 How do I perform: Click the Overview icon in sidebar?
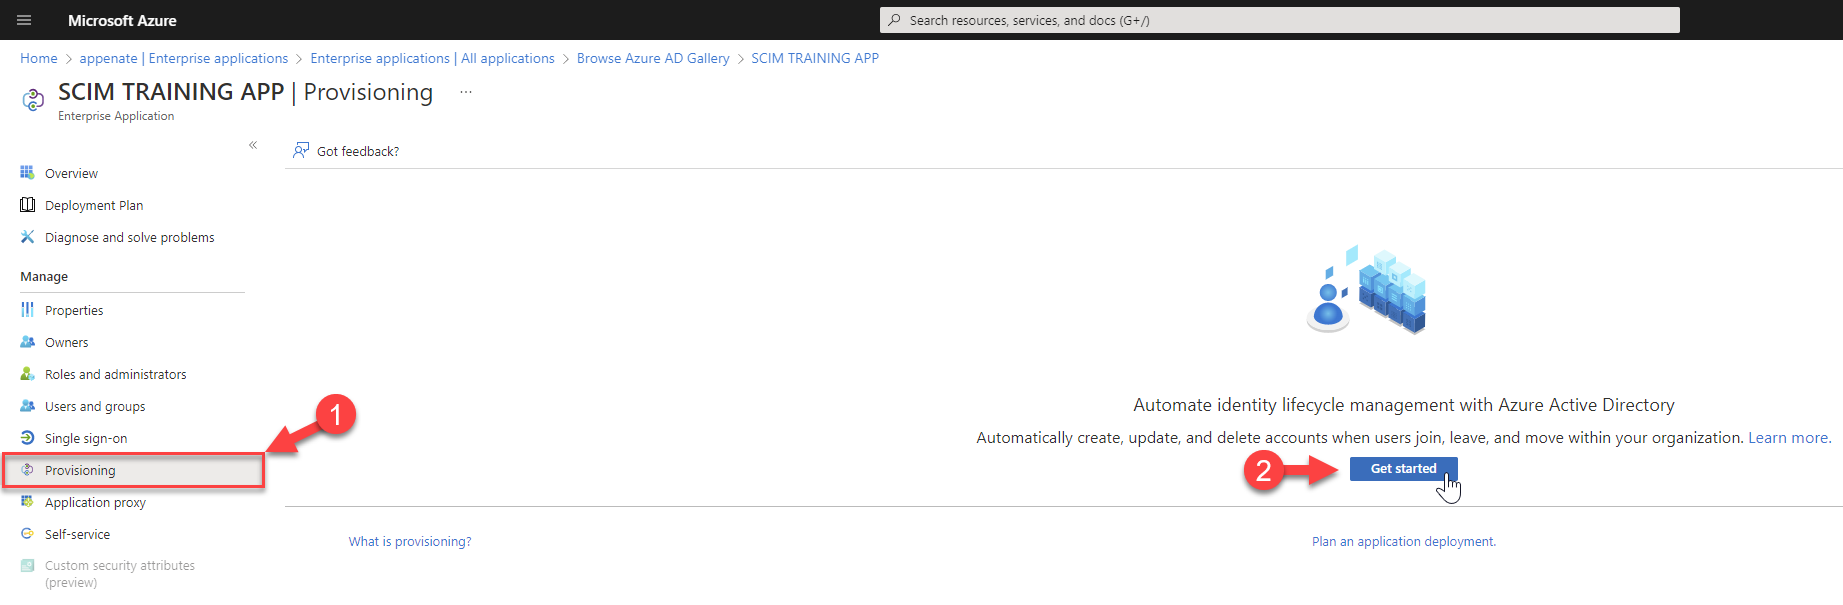coord(27,173)
